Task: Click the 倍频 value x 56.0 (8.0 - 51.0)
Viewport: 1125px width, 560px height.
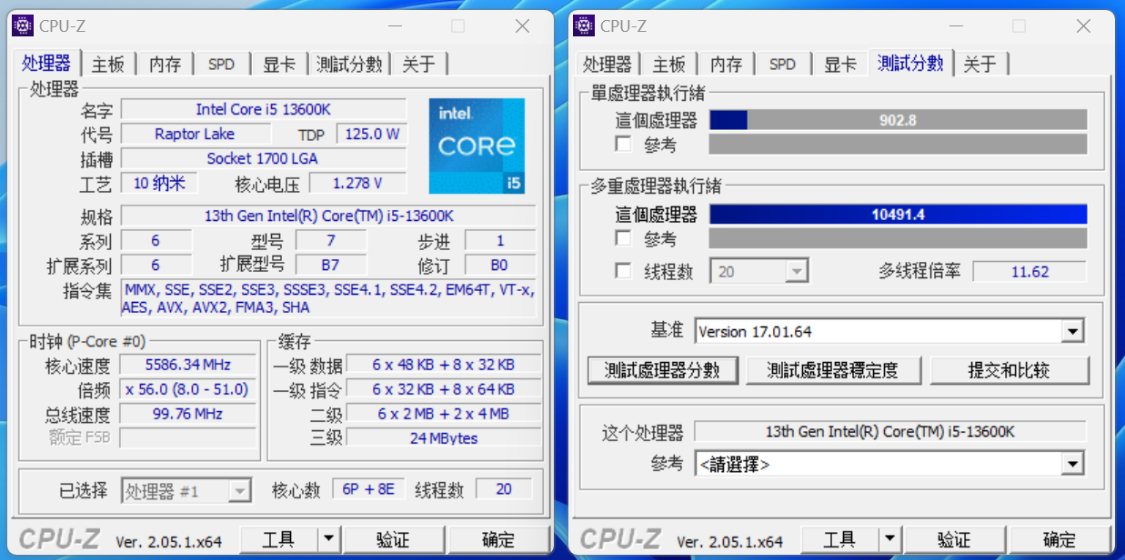Action: point(187,389)
